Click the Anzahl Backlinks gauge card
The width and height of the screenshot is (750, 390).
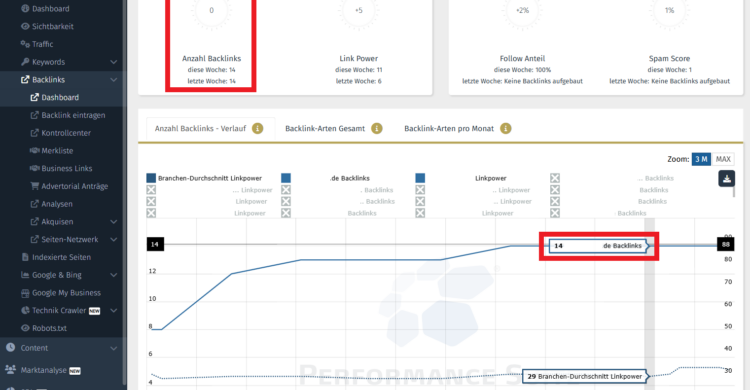[x=211, y=44]
